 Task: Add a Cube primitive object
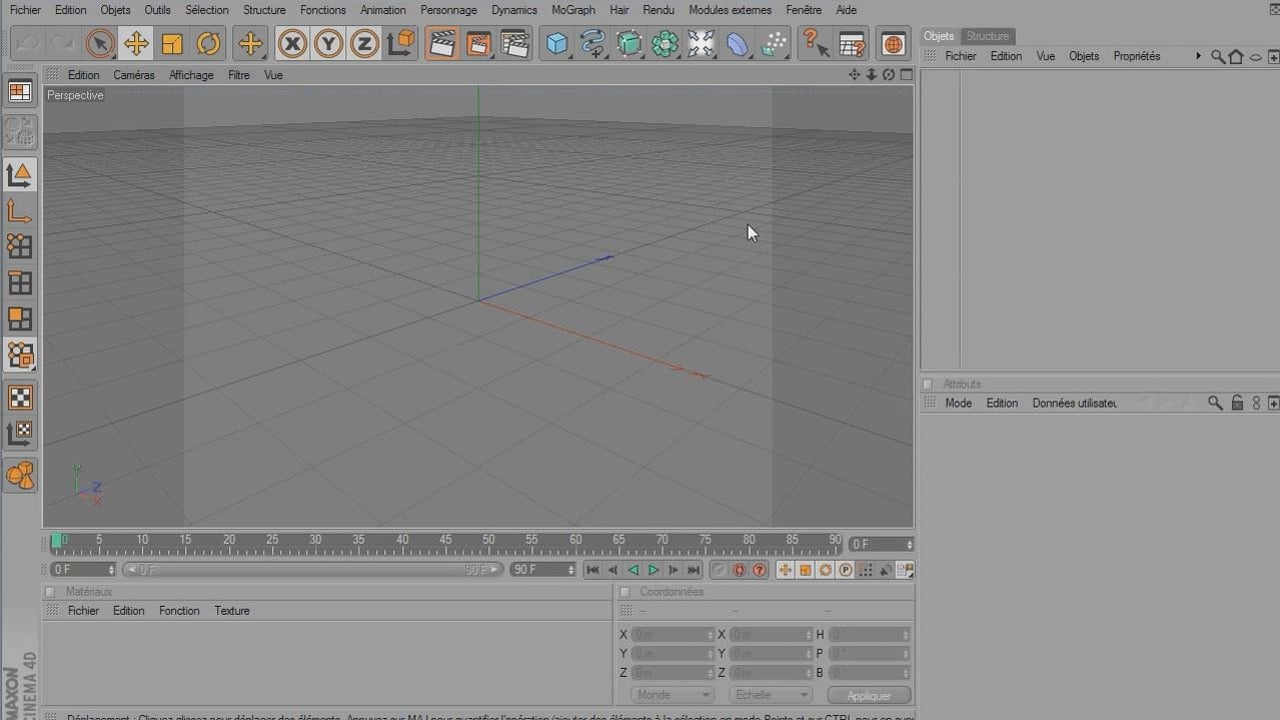[556, 44]
